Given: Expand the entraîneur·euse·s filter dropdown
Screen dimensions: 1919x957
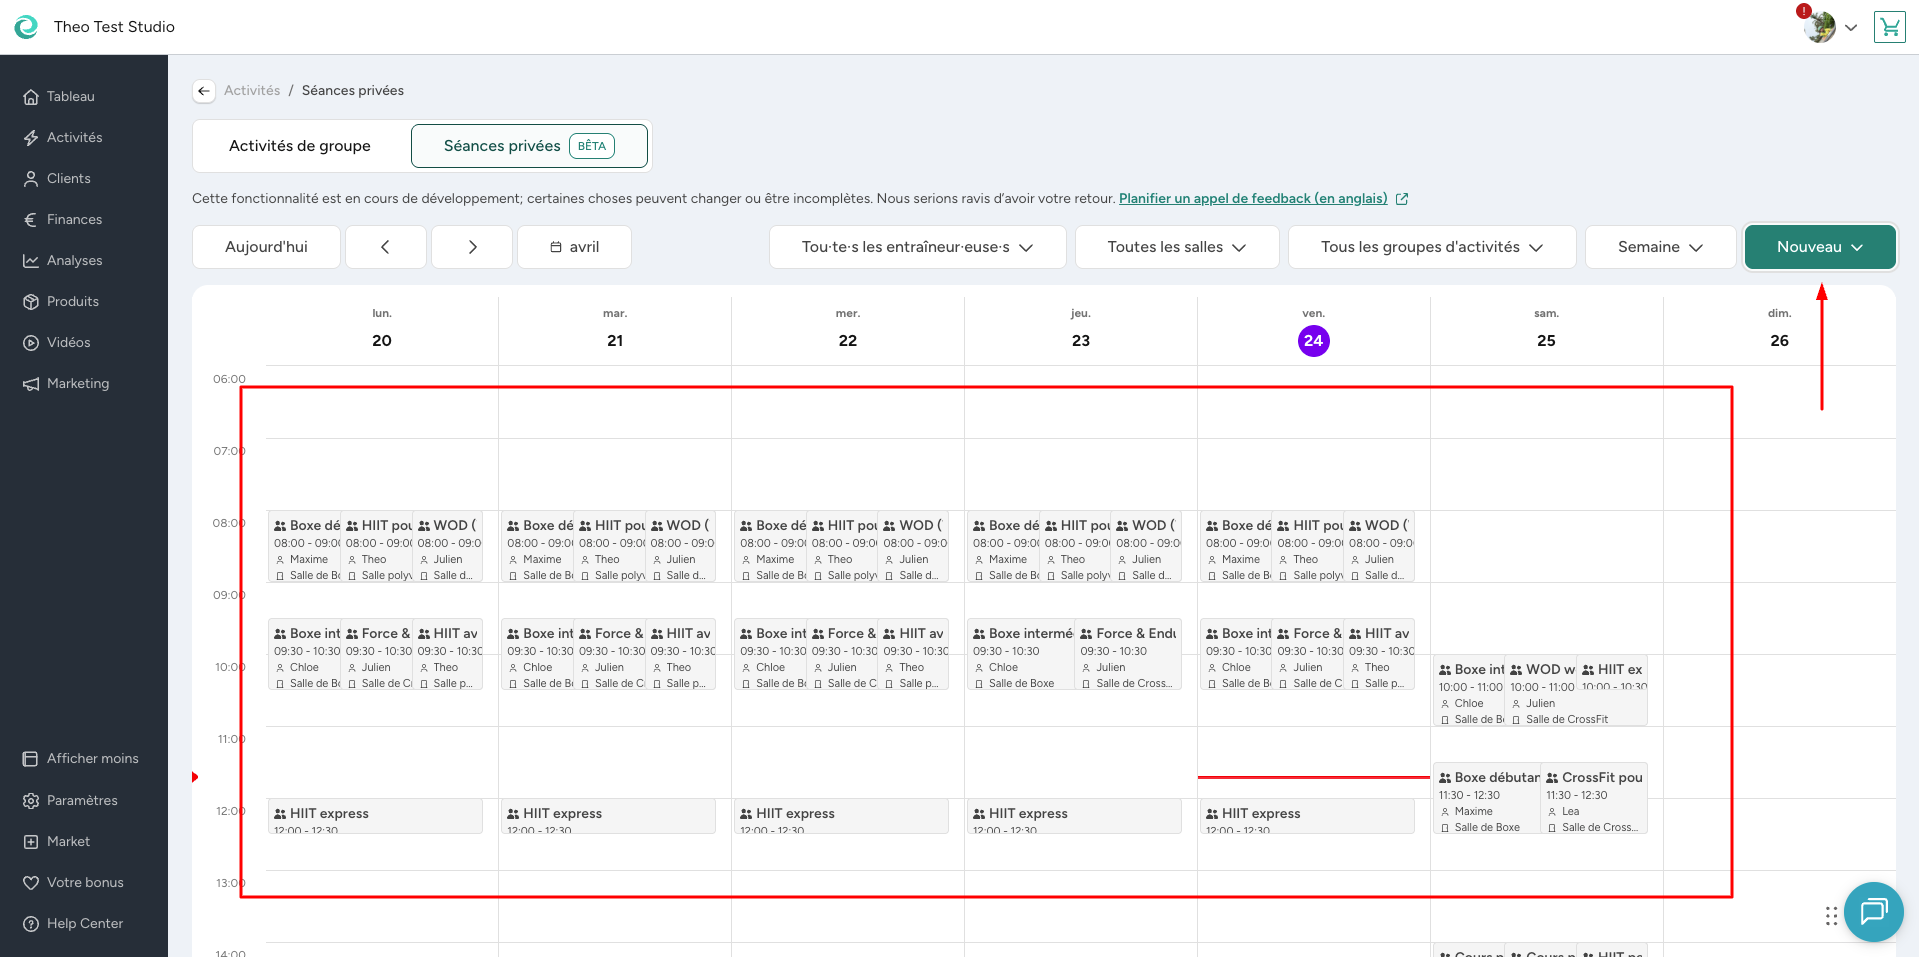Looking at the screenshot, I should pos(917,247).
